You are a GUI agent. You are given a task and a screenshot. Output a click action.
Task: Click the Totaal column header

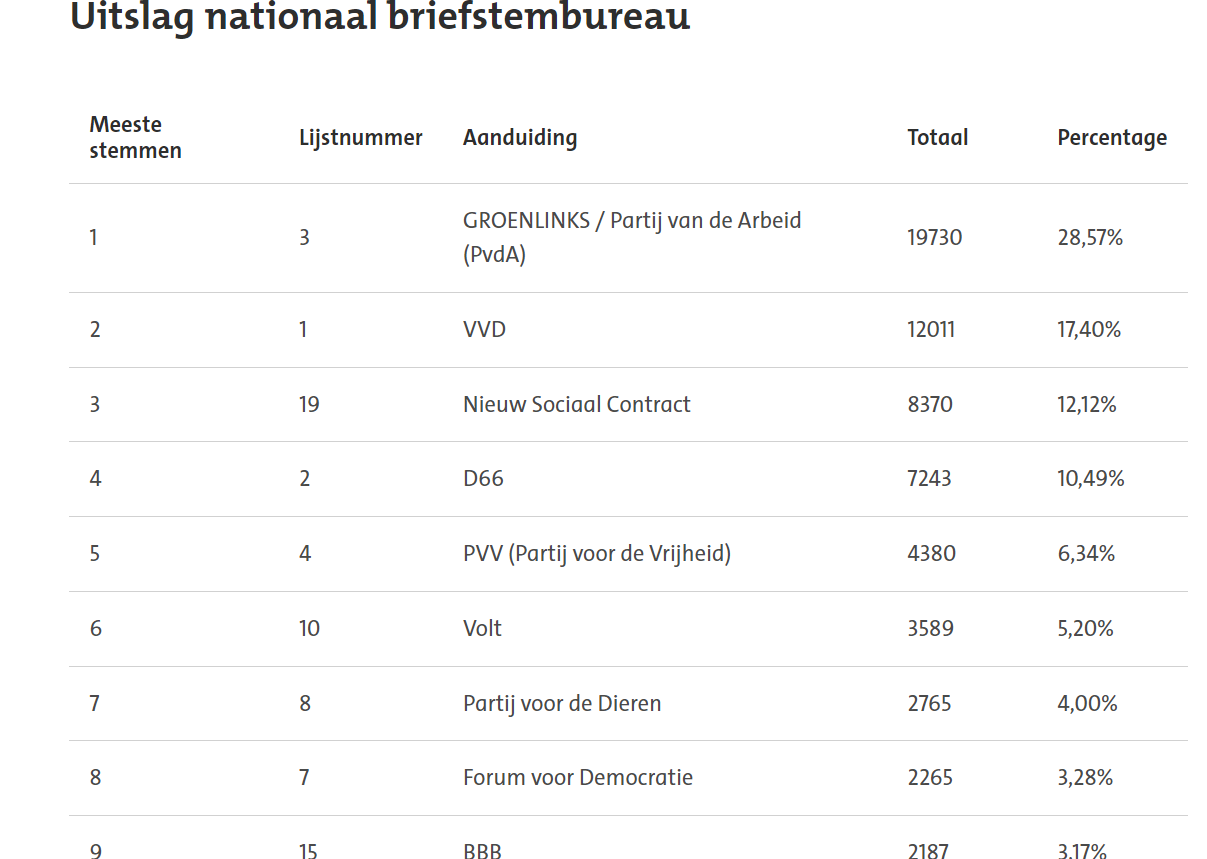937,138
